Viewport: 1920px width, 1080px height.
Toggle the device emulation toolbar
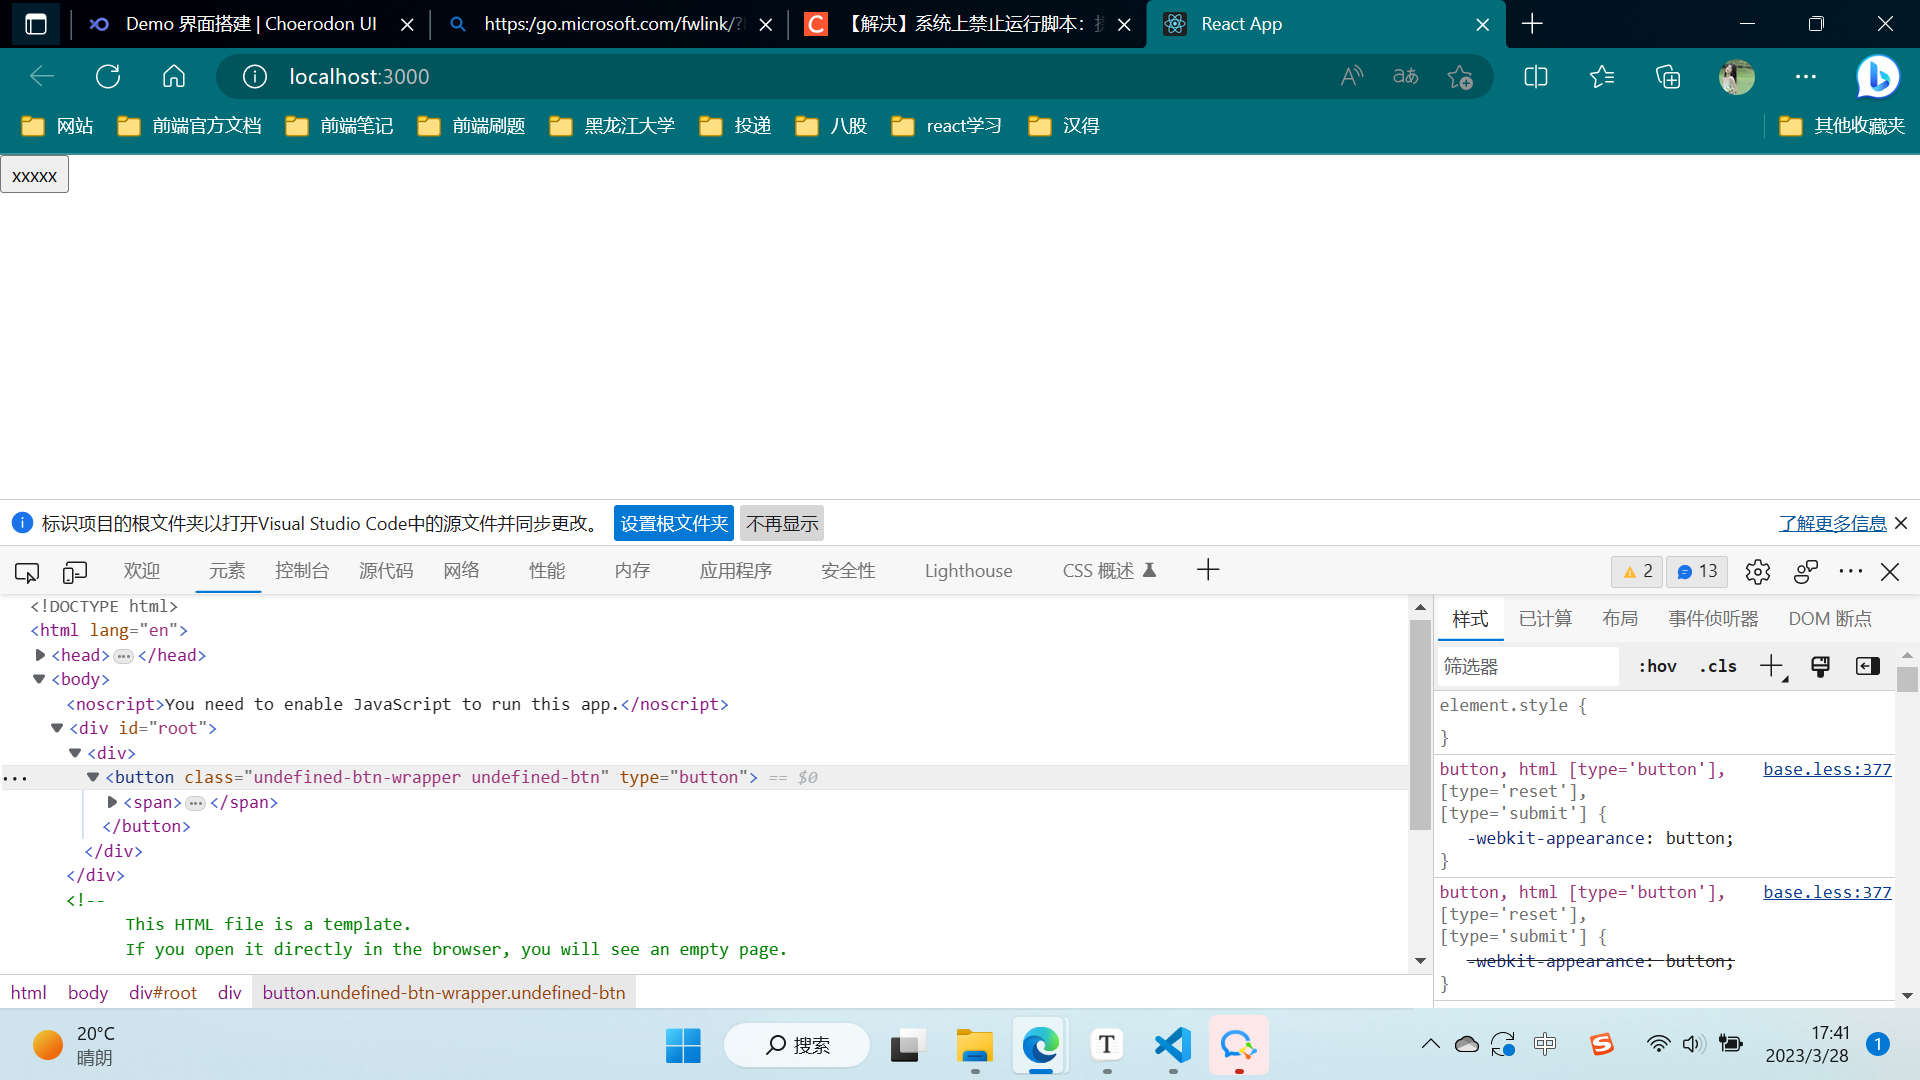pyautogui.click(x=74, y=571)
